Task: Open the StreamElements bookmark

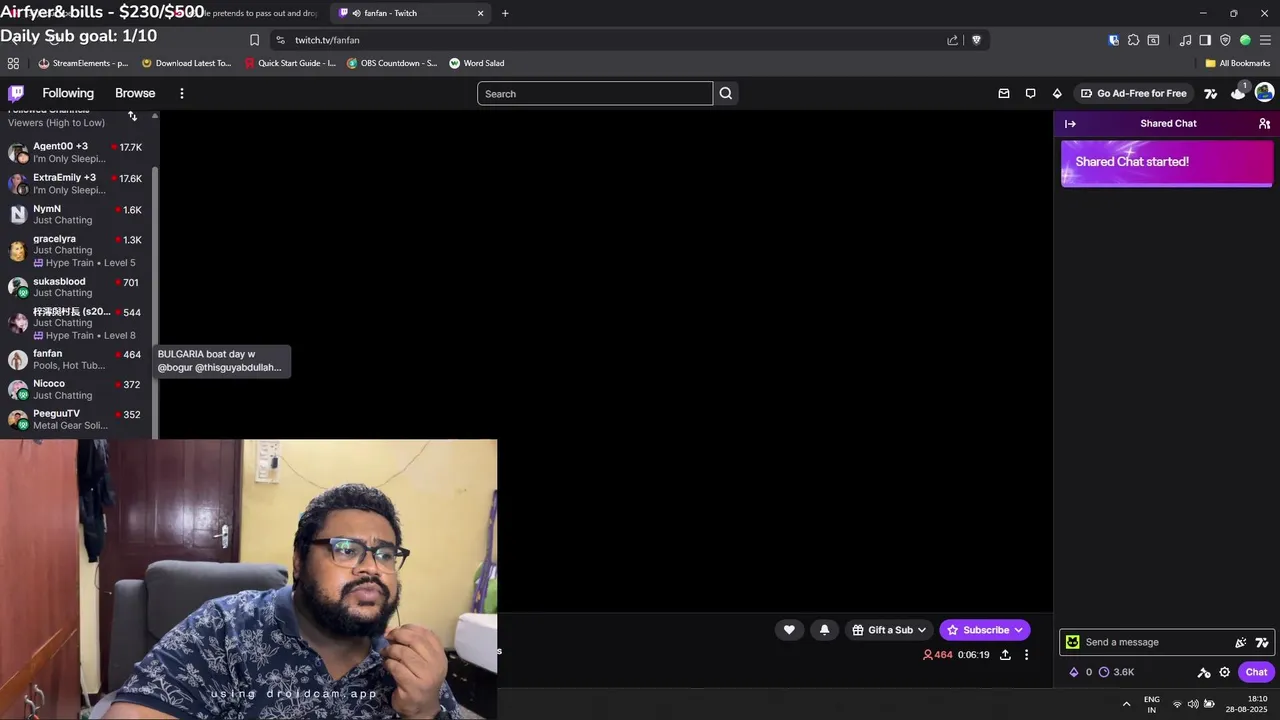Action: 83,63
